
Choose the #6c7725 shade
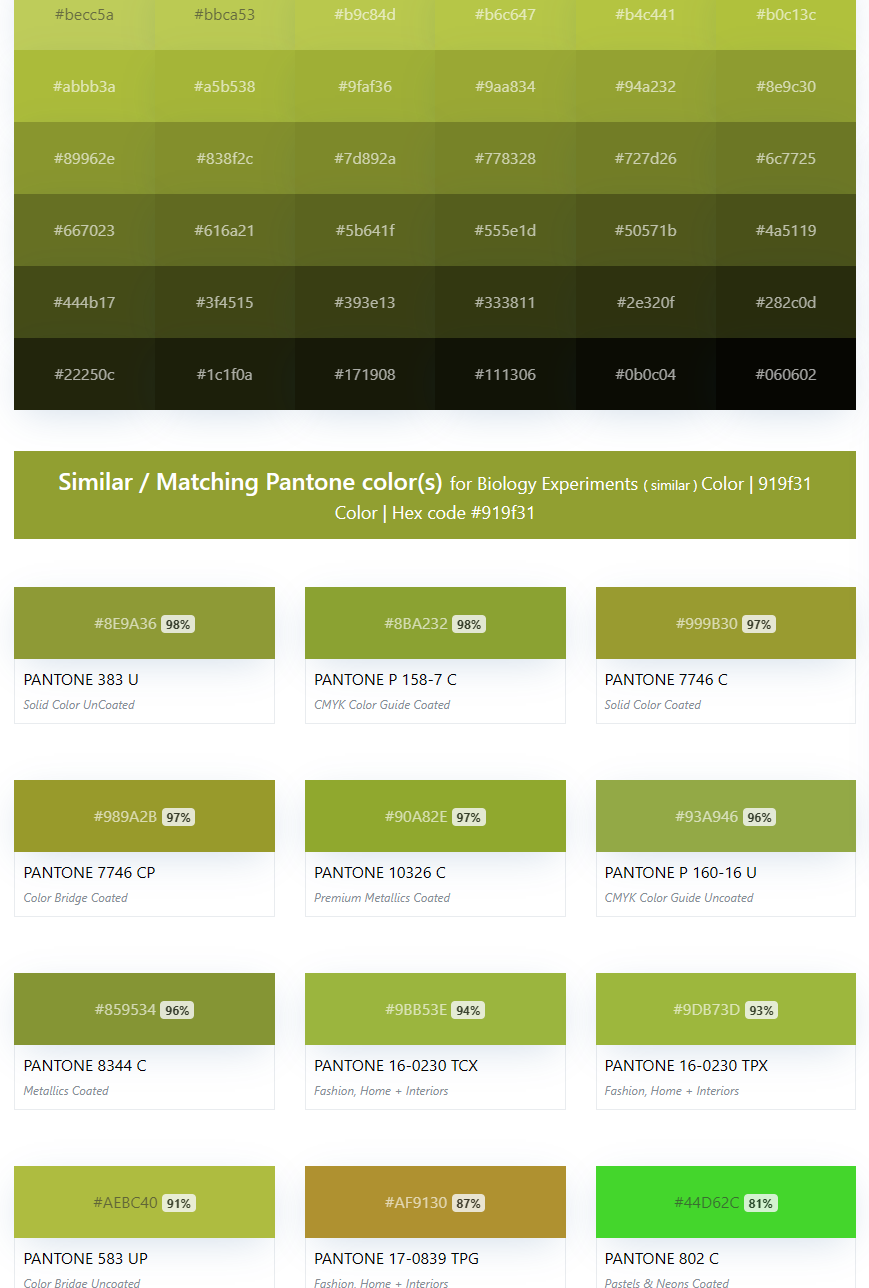[786, 158]
